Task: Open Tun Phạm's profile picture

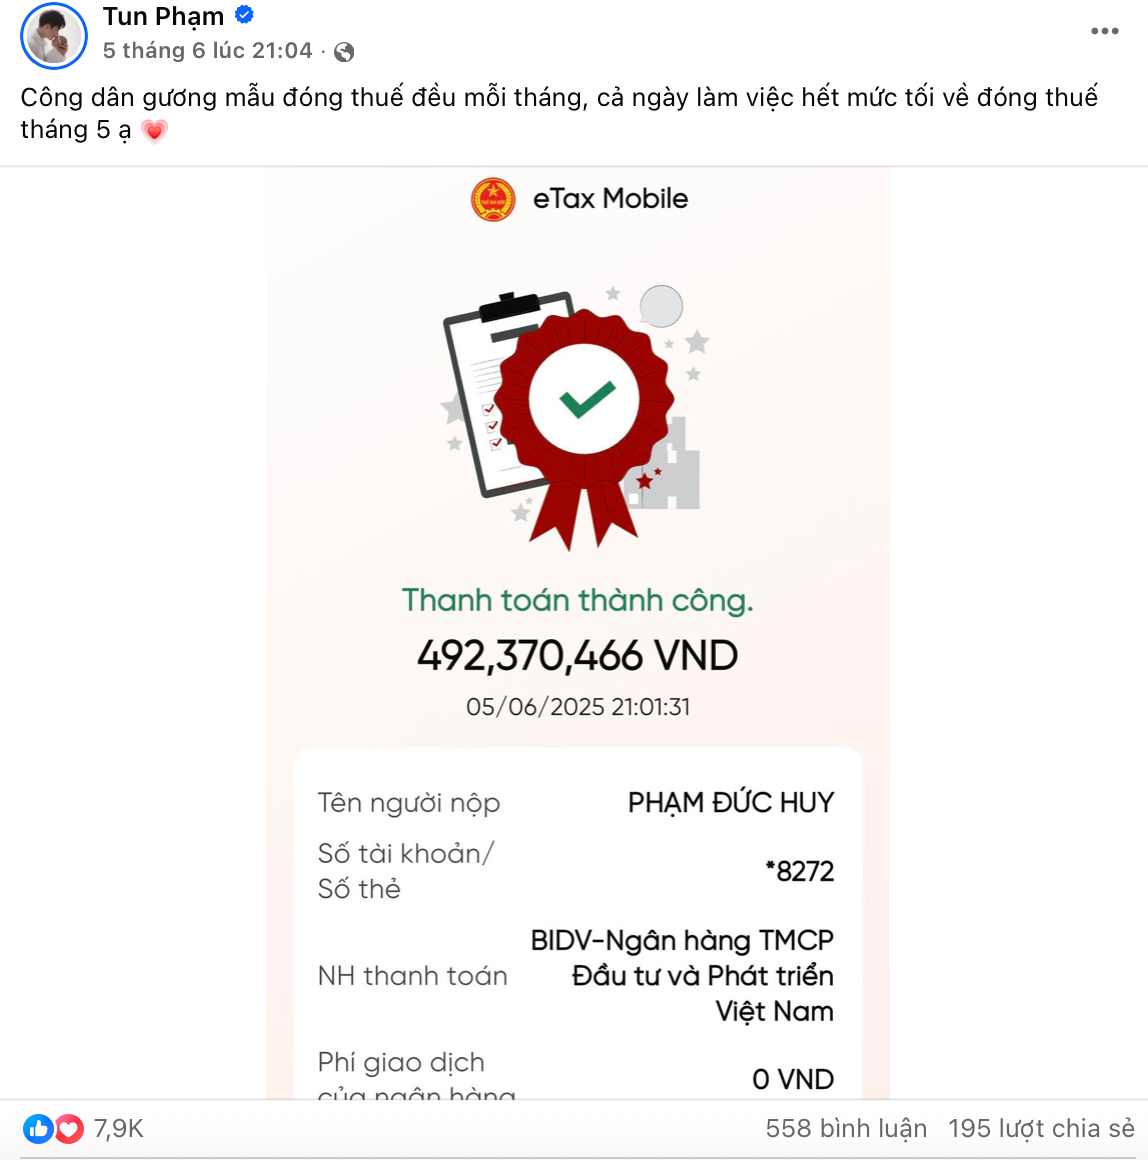Action: tap(53, 36)
